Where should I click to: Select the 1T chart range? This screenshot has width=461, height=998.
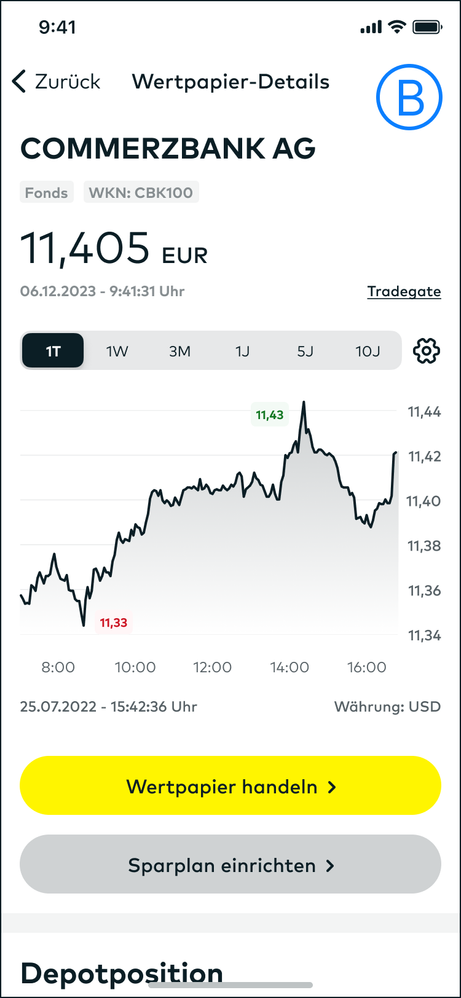point(53,351)
